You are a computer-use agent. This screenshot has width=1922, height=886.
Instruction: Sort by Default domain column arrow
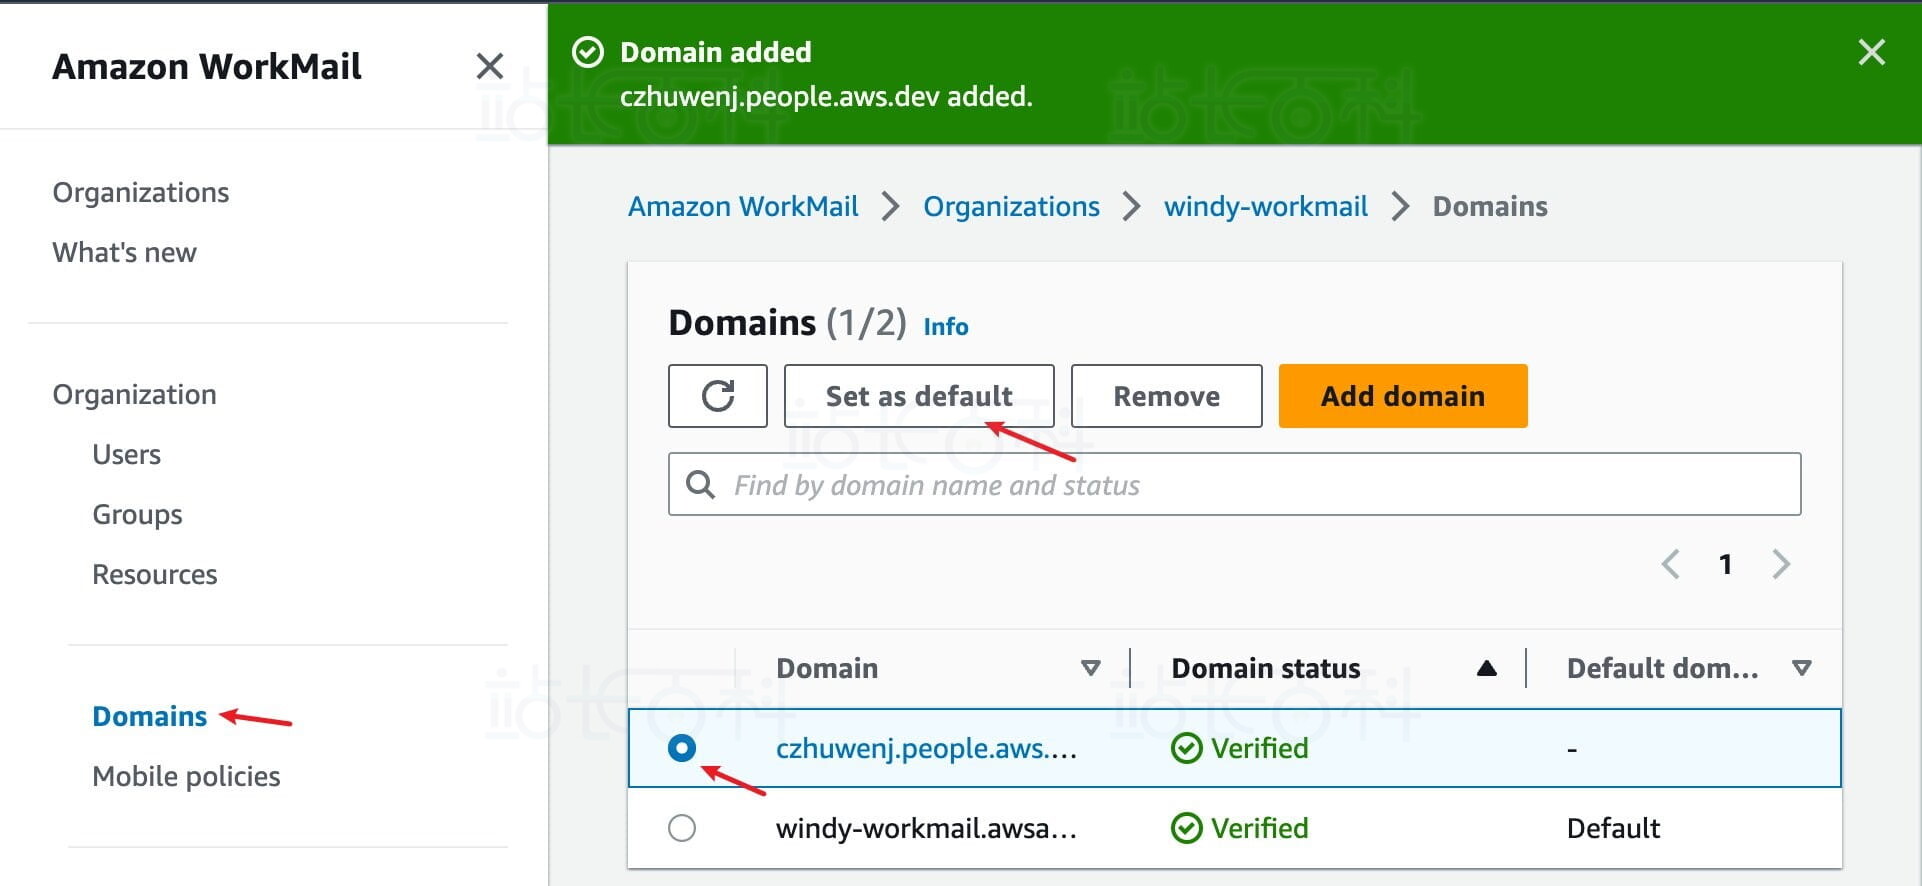click(1801, 668)
